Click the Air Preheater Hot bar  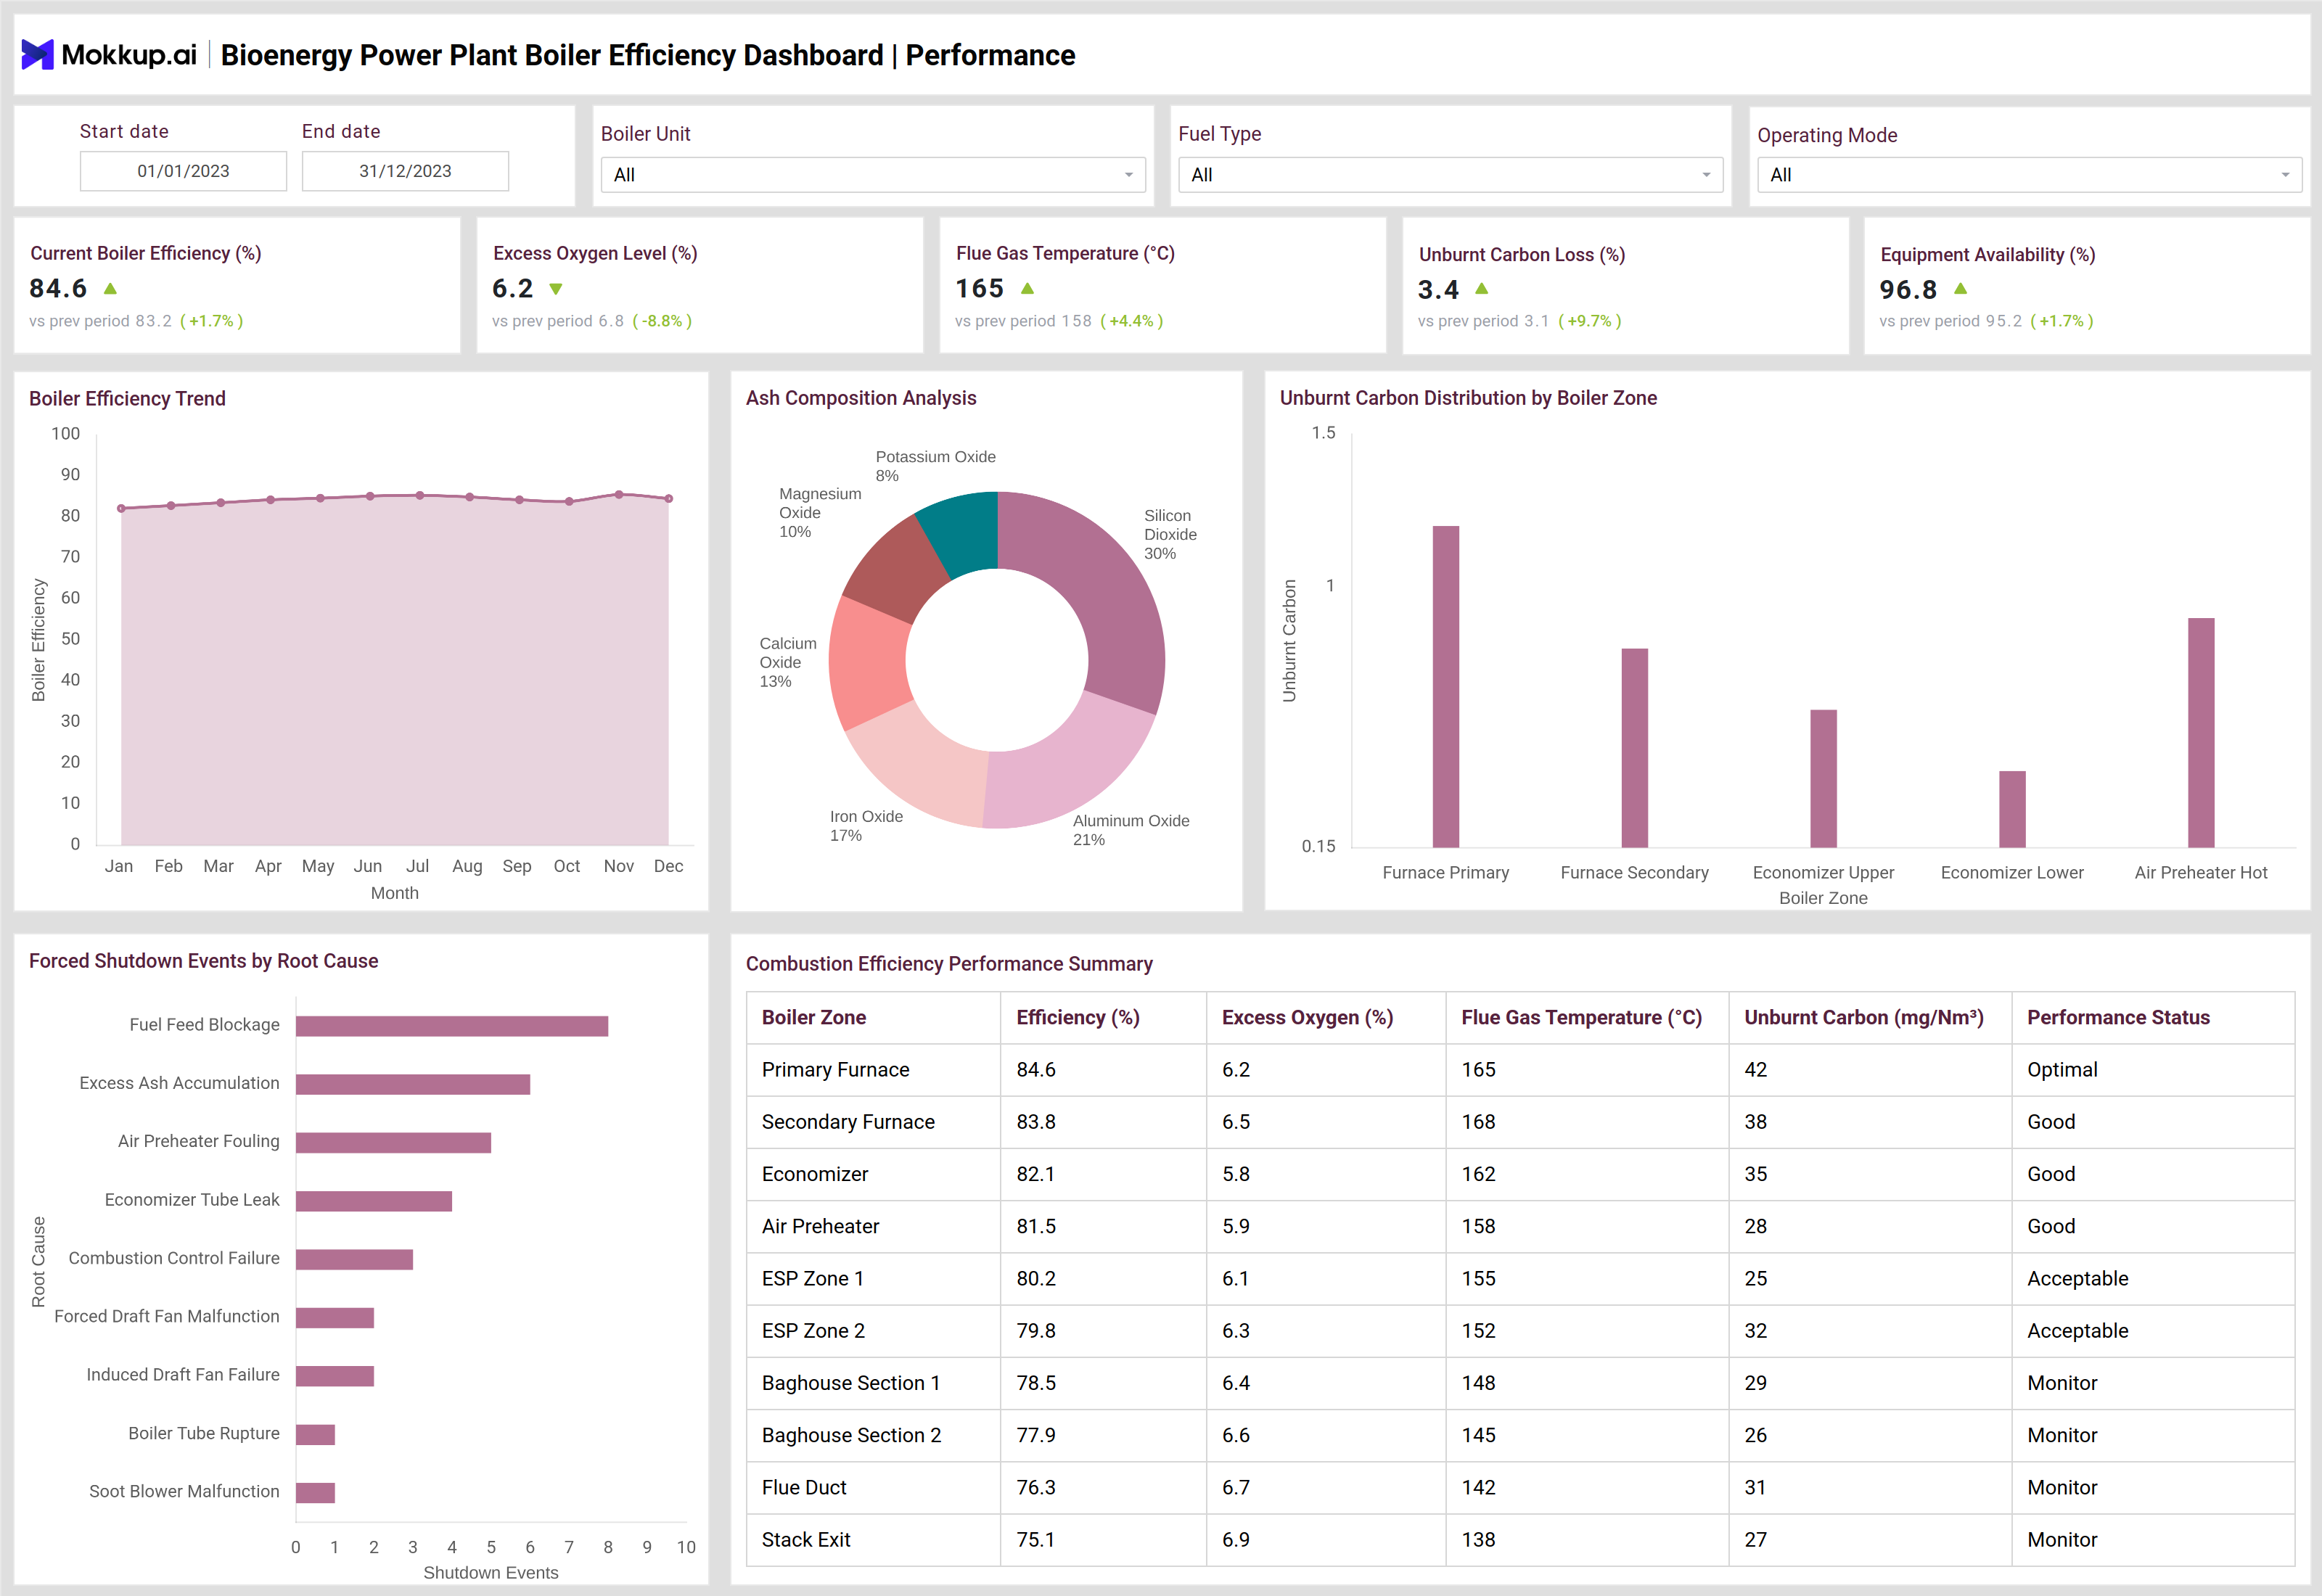click(x=2201, y=732)
